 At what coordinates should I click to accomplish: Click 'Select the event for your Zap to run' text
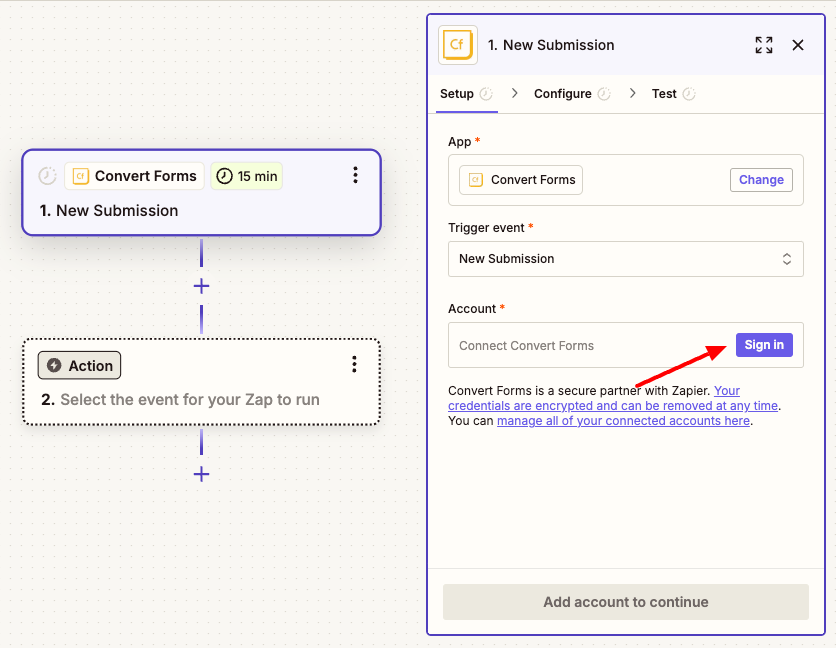(190, 399)
